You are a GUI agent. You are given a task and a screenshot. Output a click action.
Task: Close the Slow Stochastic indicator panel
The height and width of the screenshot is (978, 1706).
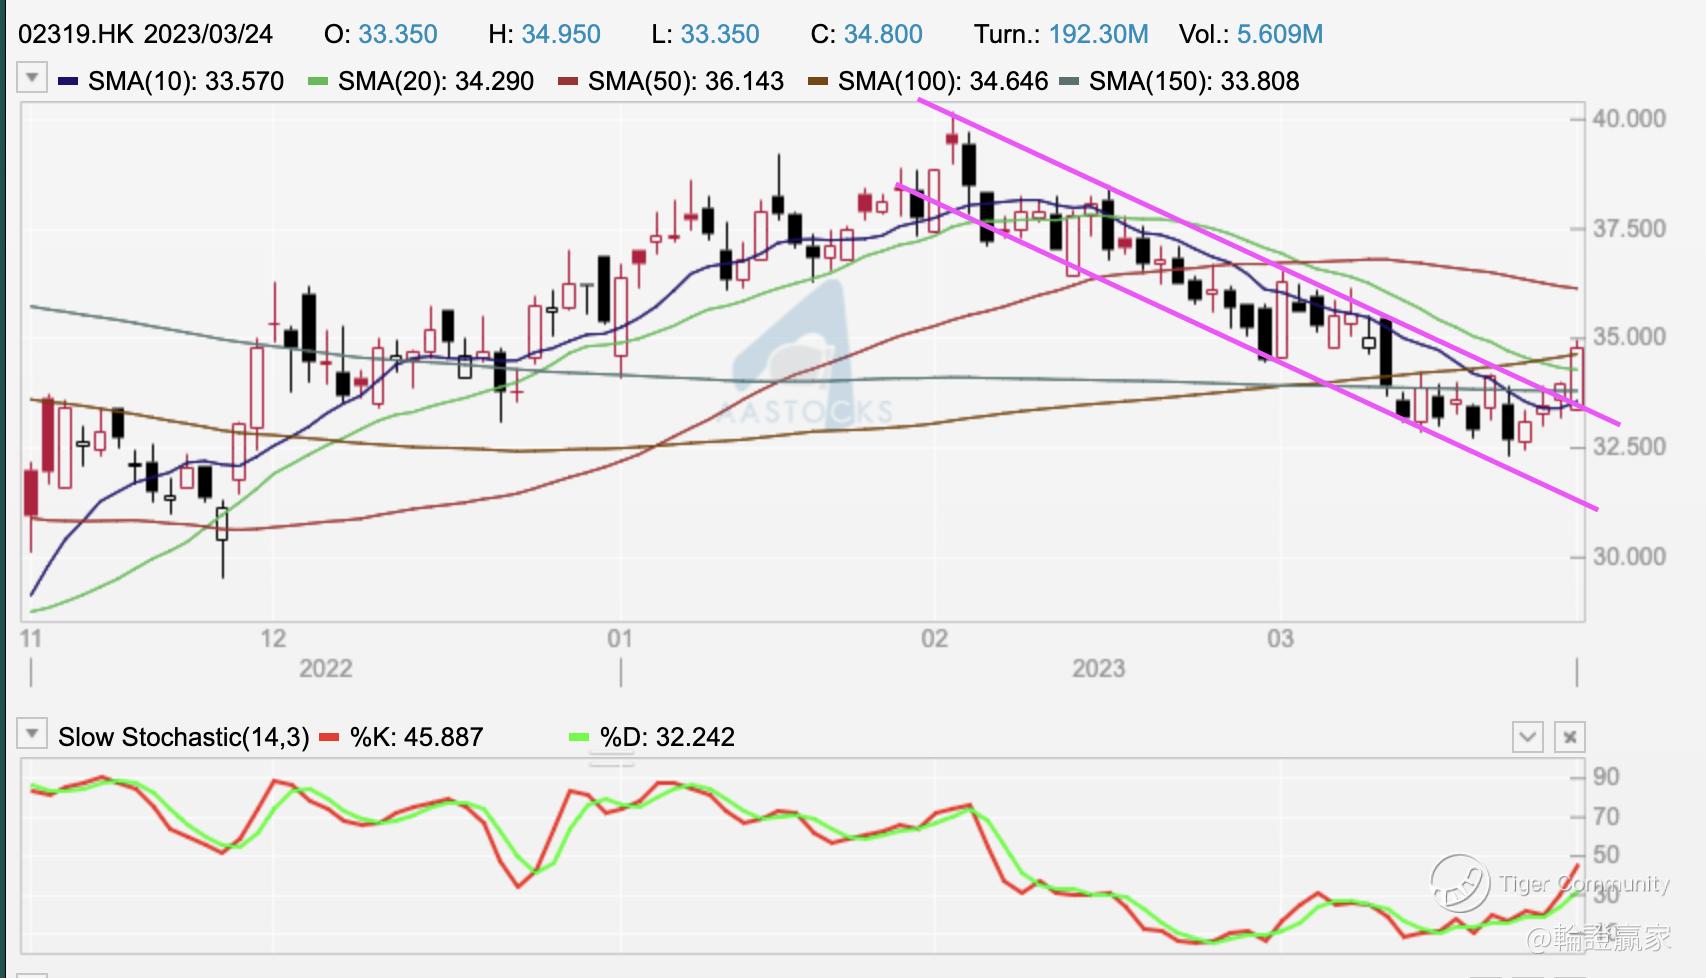point(1570,737)
